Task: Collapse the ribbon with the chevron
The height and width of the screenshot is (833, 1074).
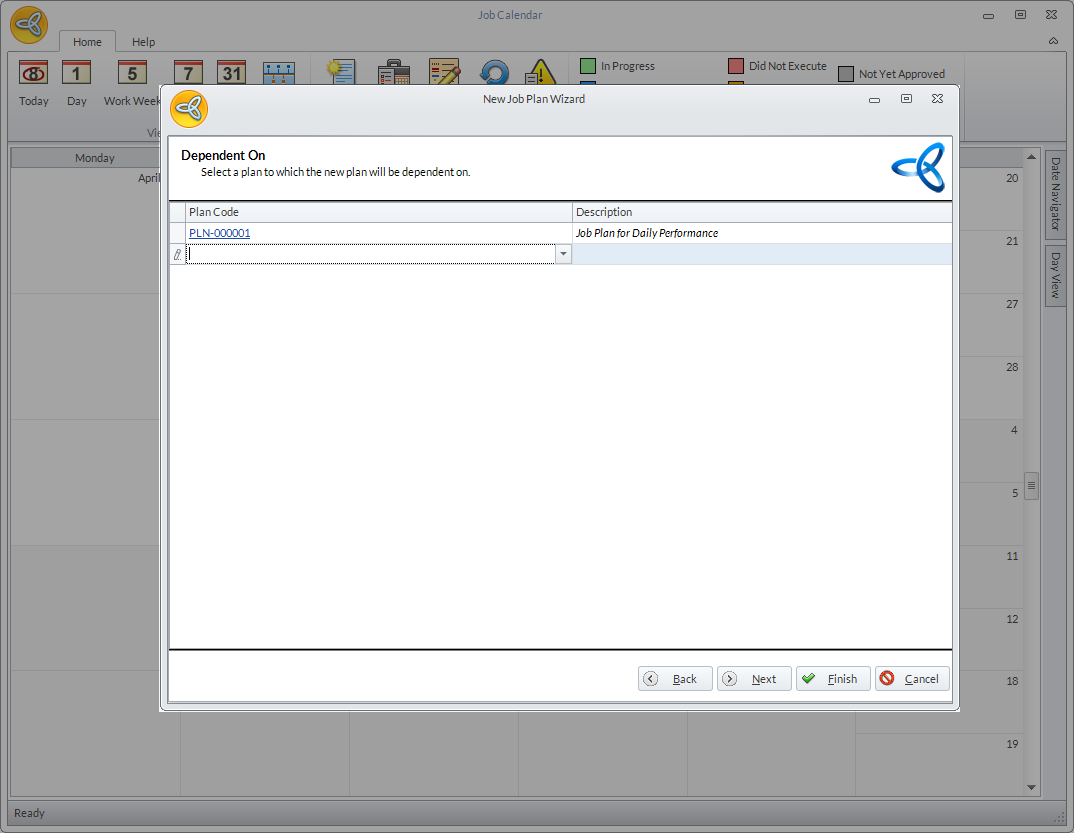Action: tap(1053, 41)
